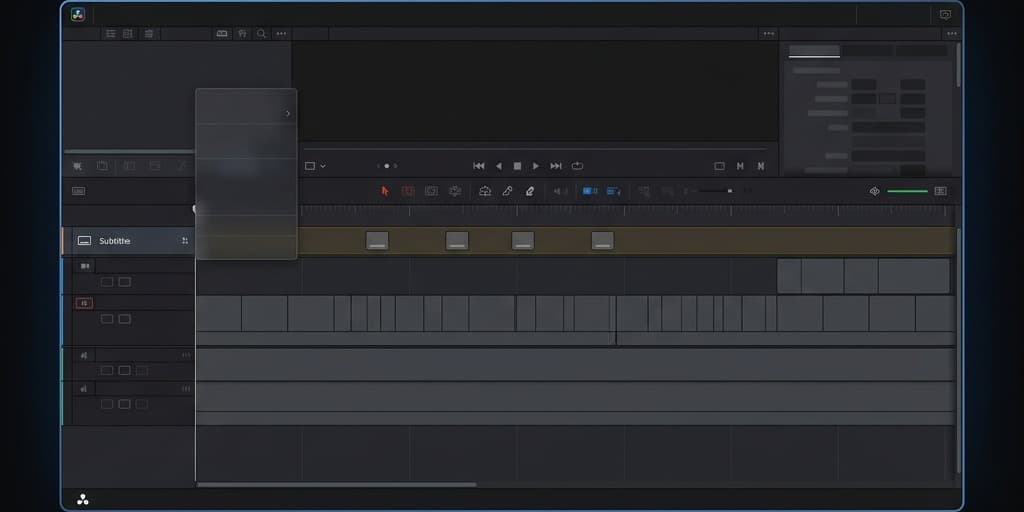Viewport: 1024px width, 512px height.
Task: Switch media pool to thumbnail grid view
Action: pos(128,33)
